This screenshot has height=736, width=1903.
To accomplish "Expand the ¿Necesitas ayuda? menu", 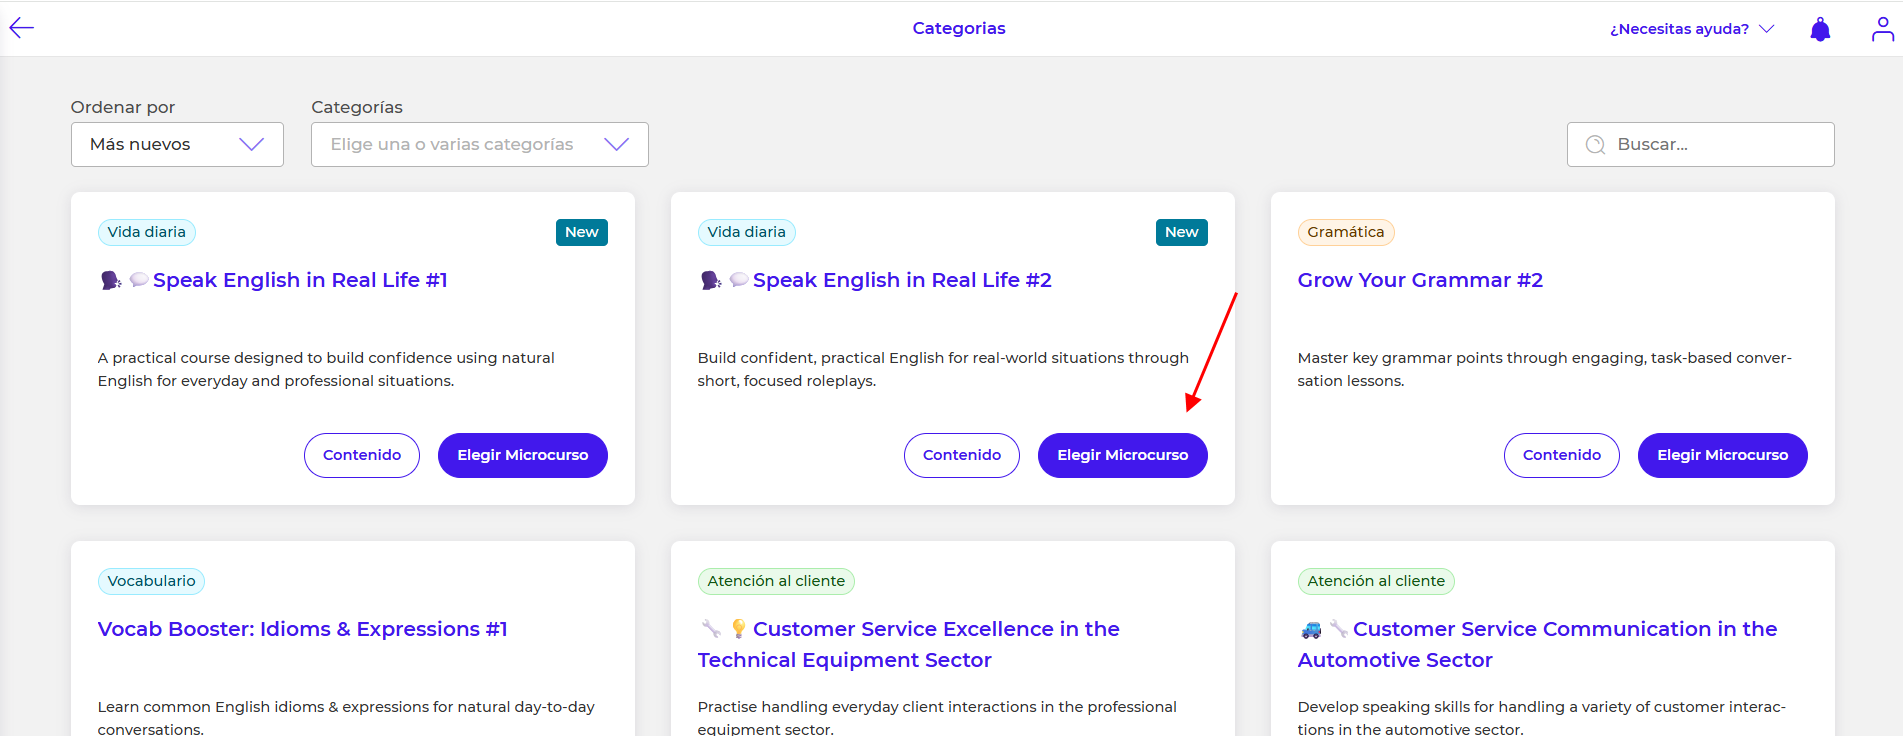I will (x=1691, y=29).
